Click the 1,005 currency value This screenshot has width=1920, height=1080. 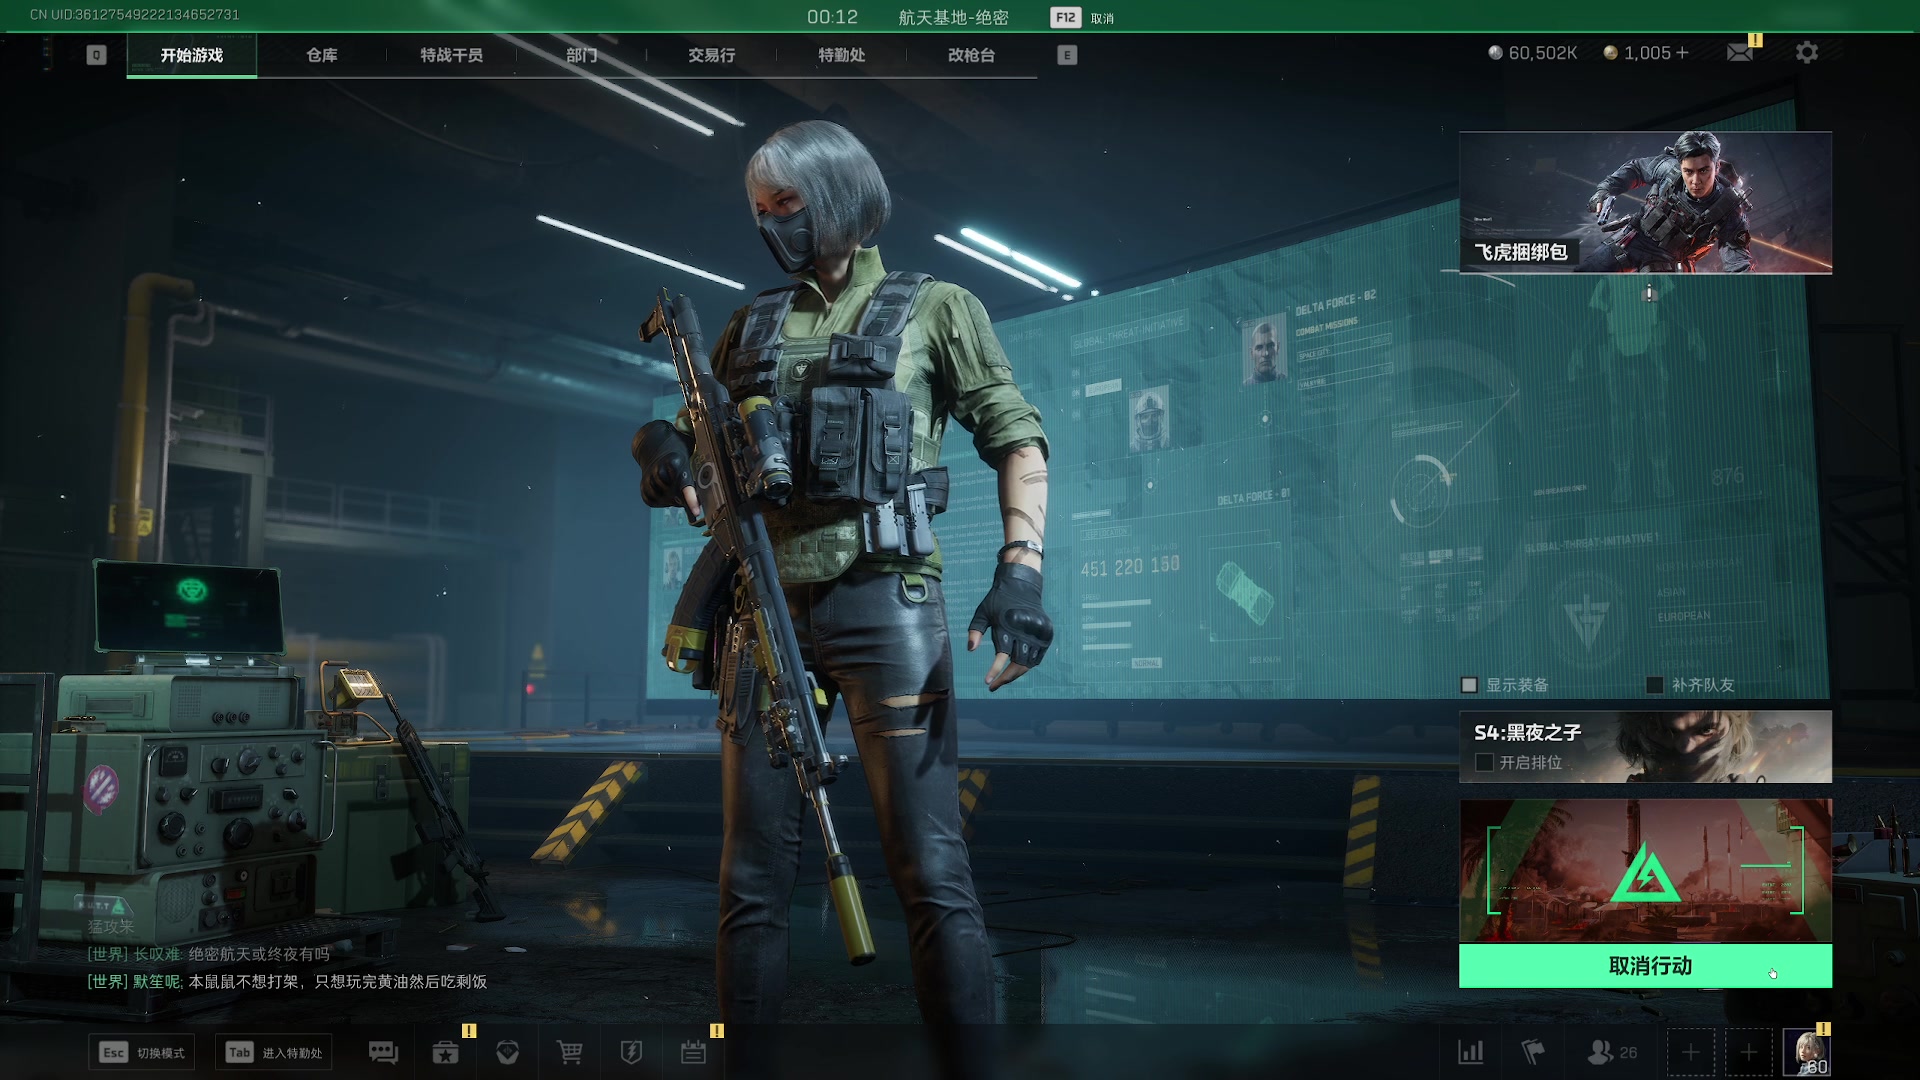[1647, 53]
